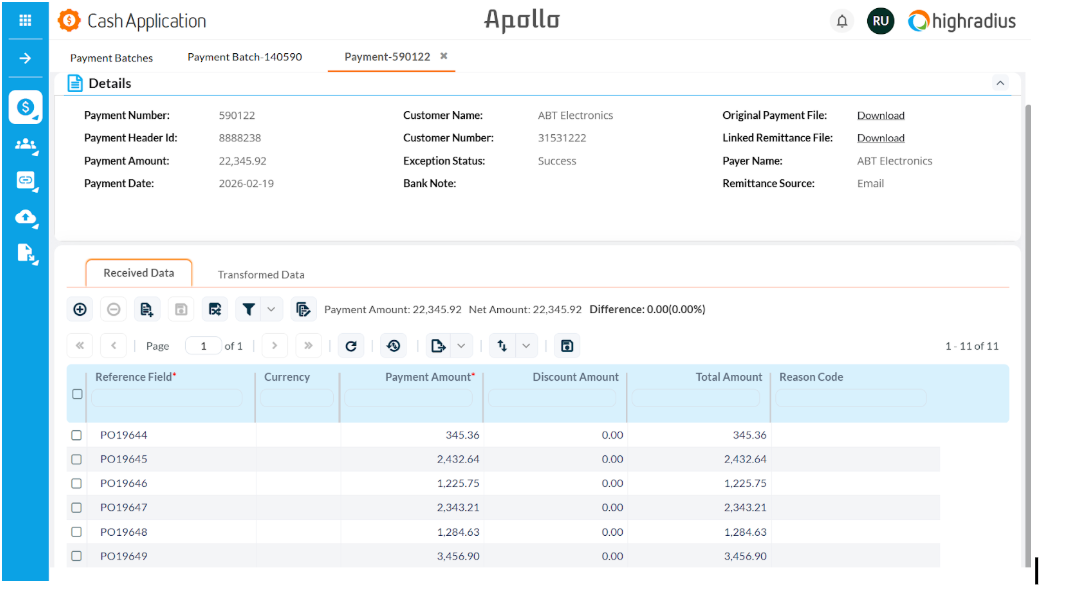Download the Linked Remittance File
Image resolution: width=1078 pixels, height=589 pixels.
881,138
